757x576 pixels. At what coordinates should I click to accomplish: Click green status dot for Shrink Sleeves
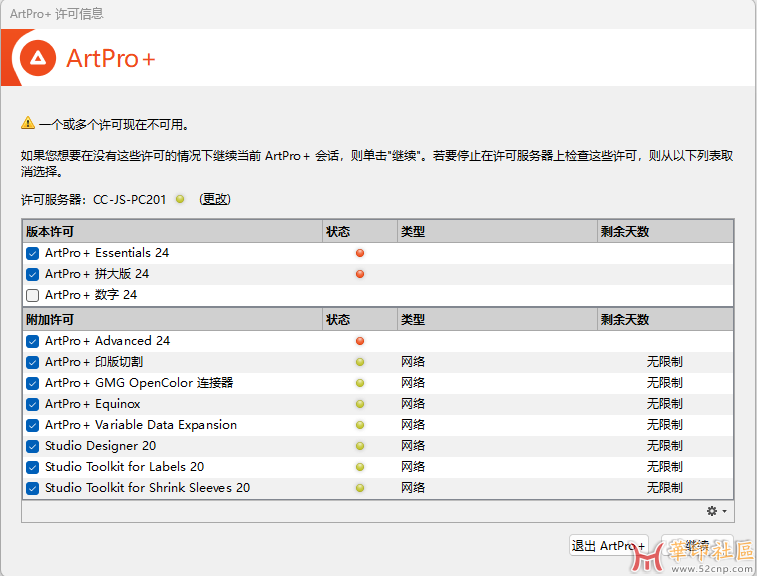(360, 488)
